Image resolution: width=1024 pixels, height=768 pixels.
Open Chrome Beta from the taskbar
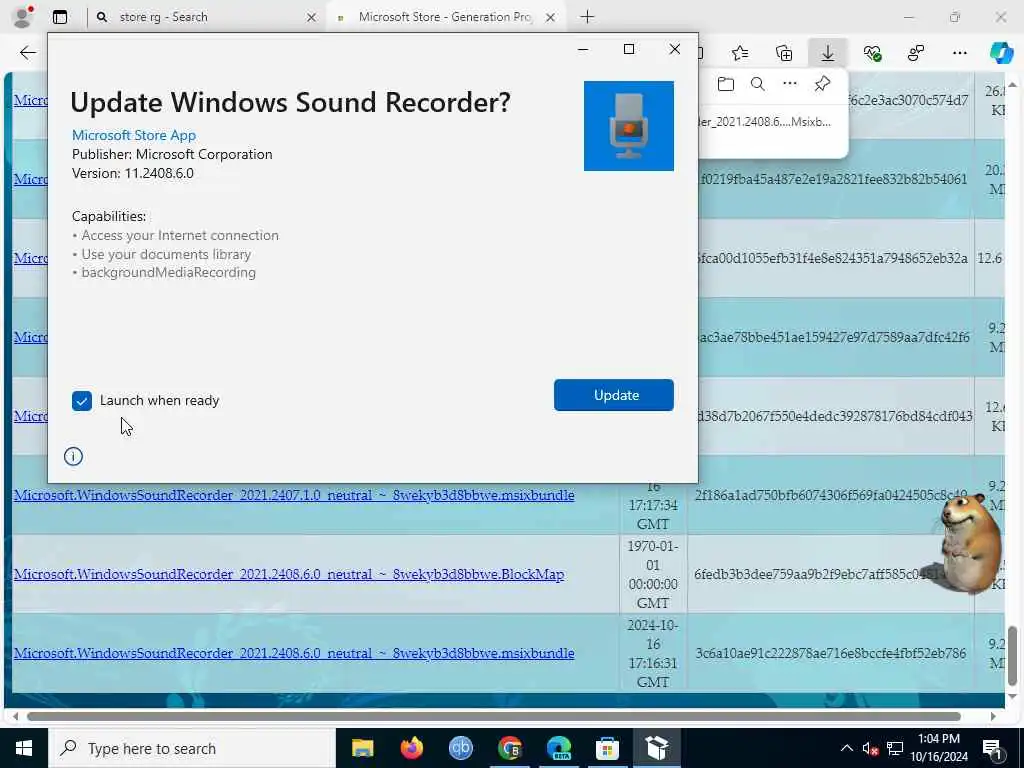(x=509, y=748)
